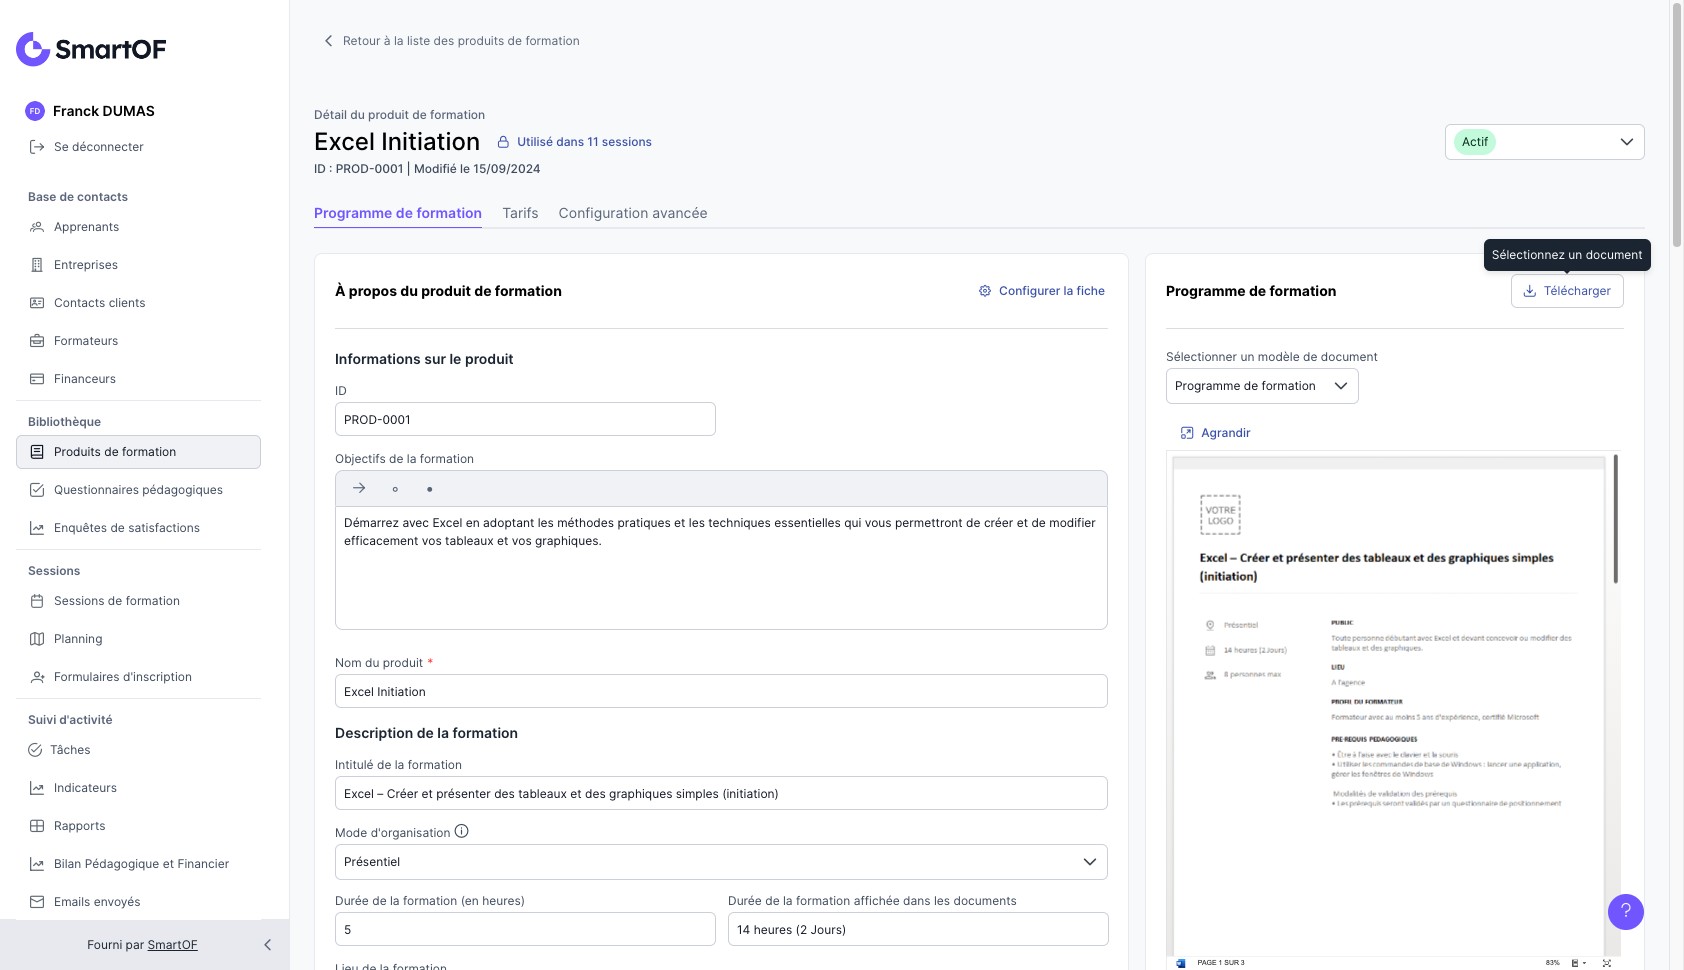1684x970 pixels.
Task: Click the SmartOF logo
Action: tap(91, 49)
